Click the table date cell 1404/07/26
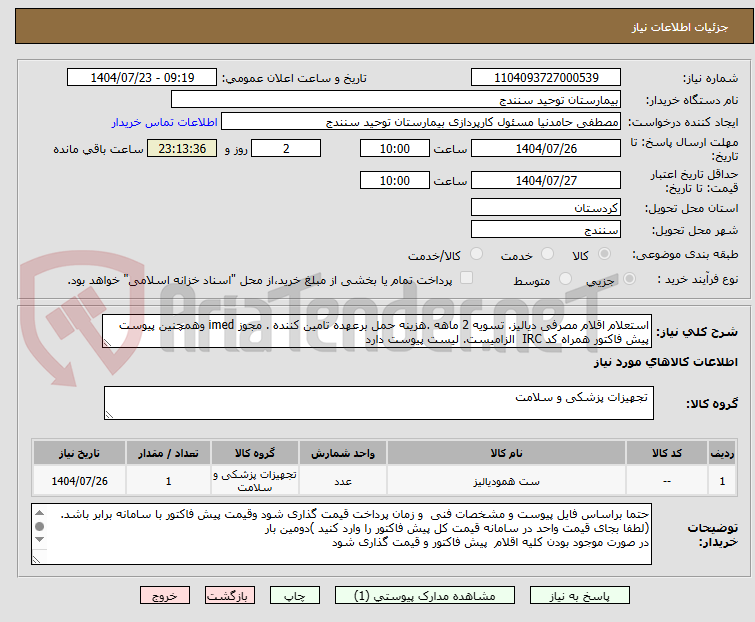Viewport: 755px width, 622px height. point(79,481)
